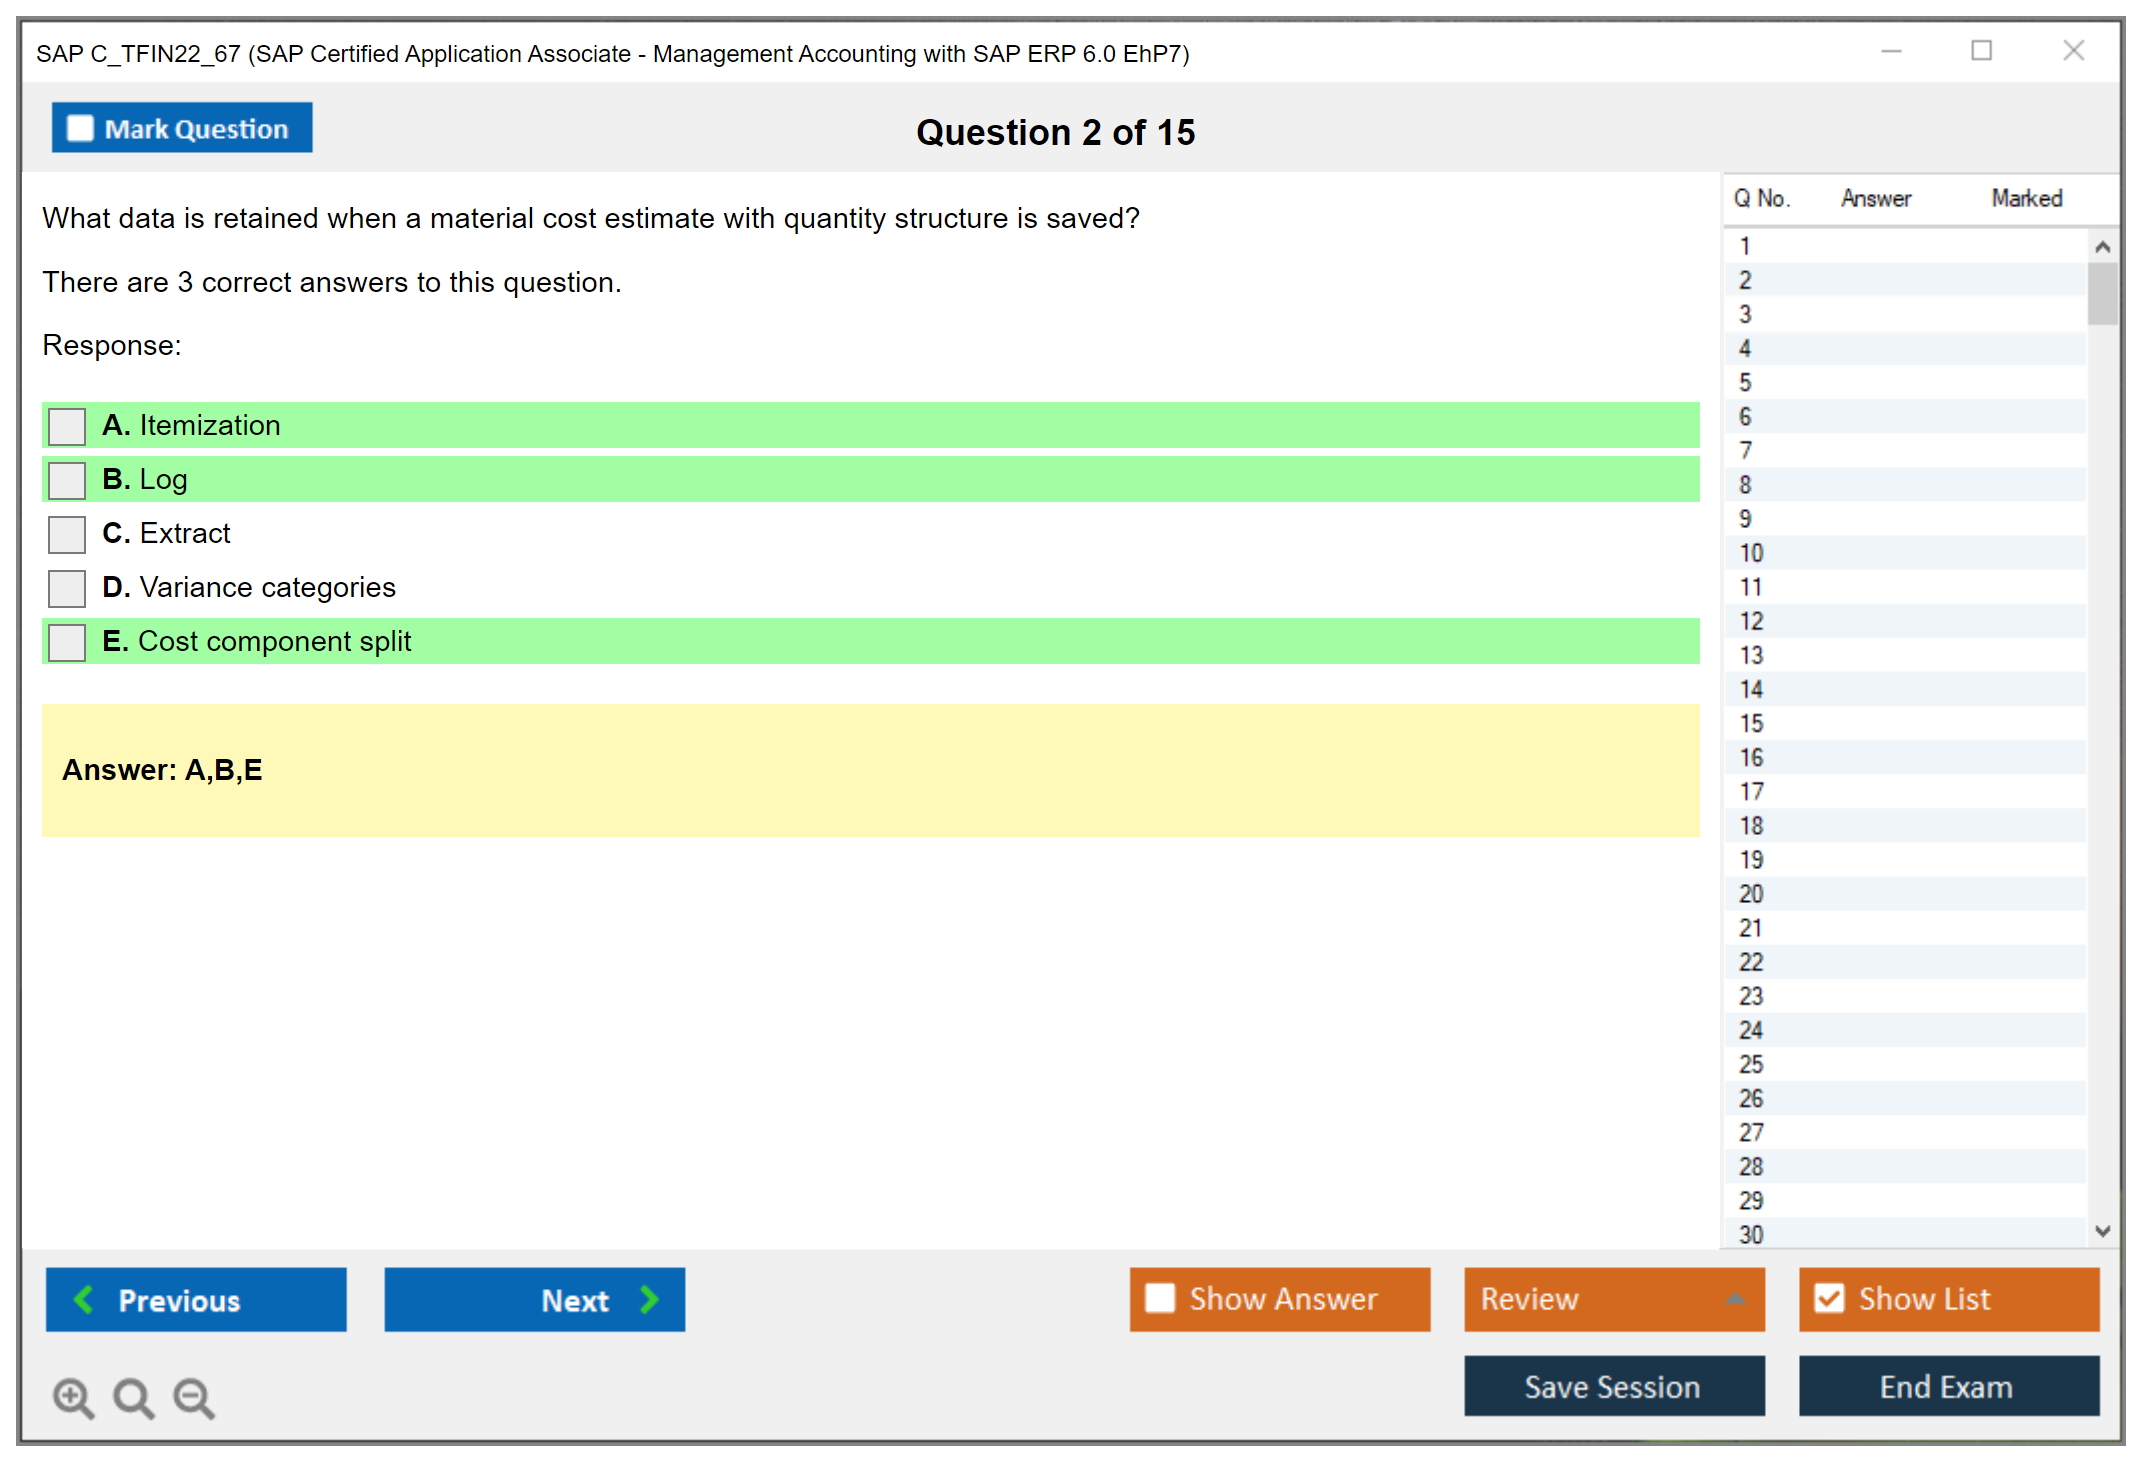This screenshot has width=2150, height=1470.
Task: Click the Save Session button
Action: [x=1613, y=1386]
